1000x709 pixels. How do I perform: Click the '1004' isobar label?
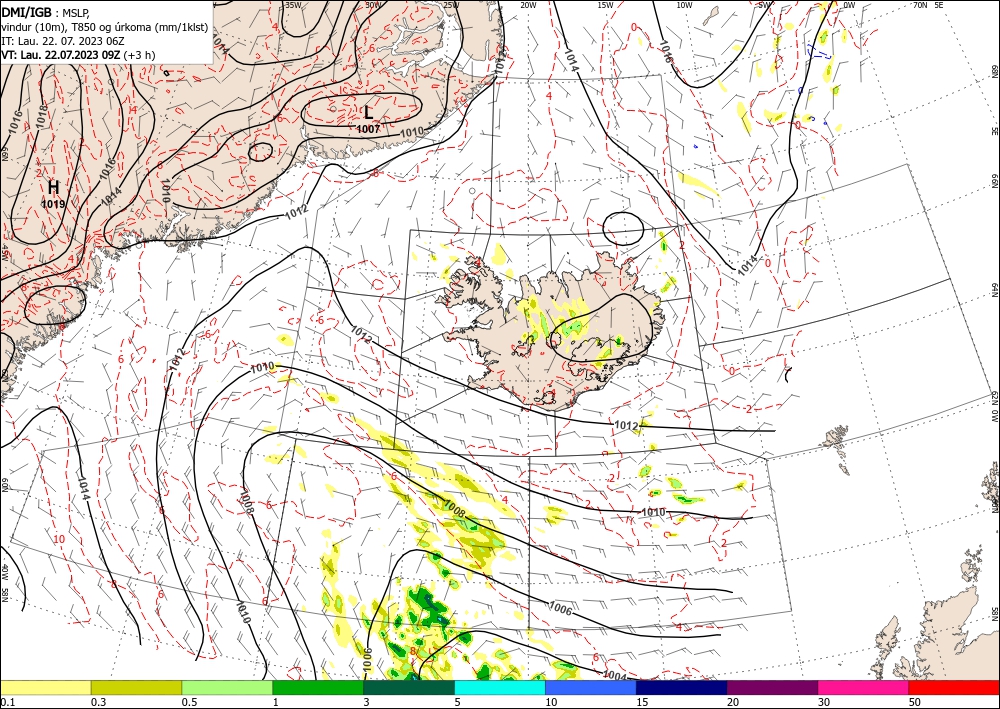click(x=614, y=676)
